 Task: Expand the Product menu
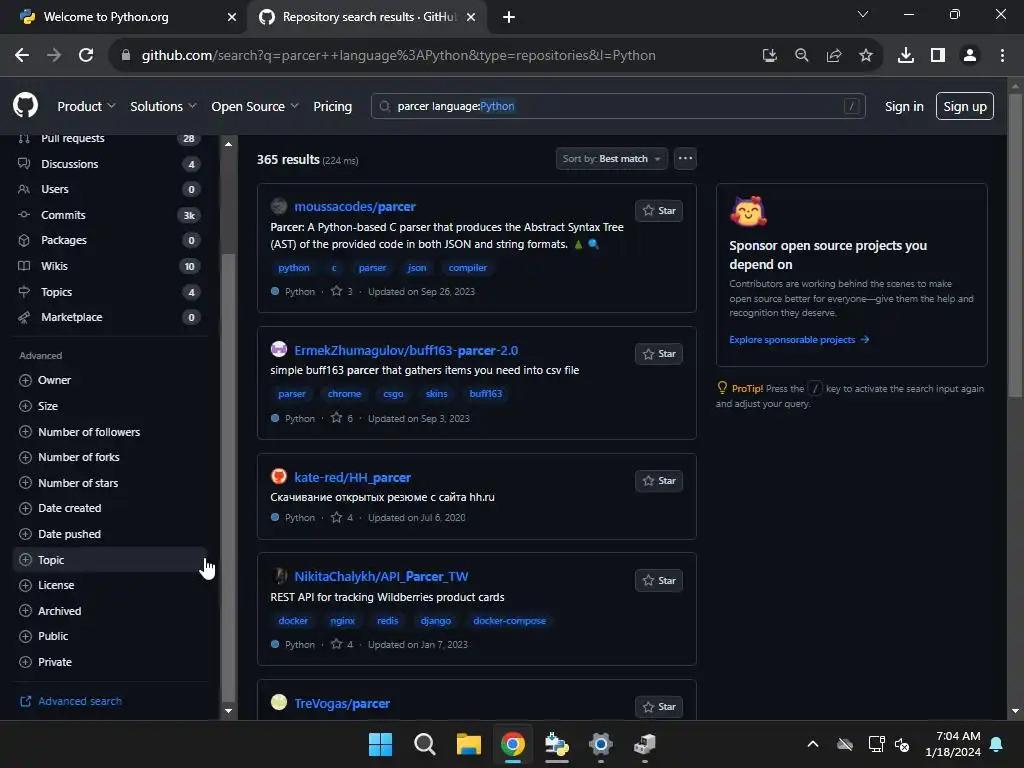click(x=86, y=106)
